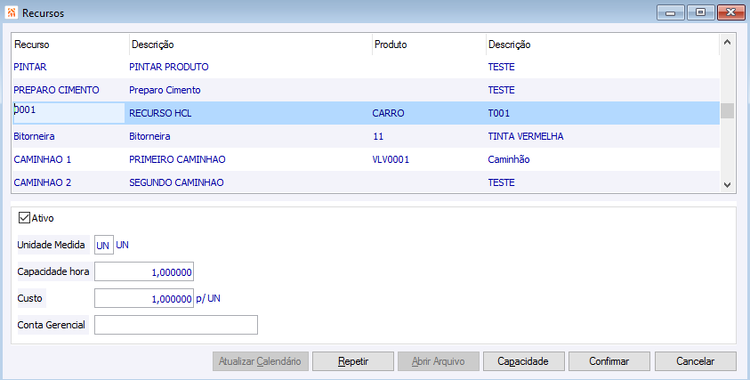Click the Atualizar Calendário button
The height and width of the screenshot is (380, 750).
pos(260,361)
